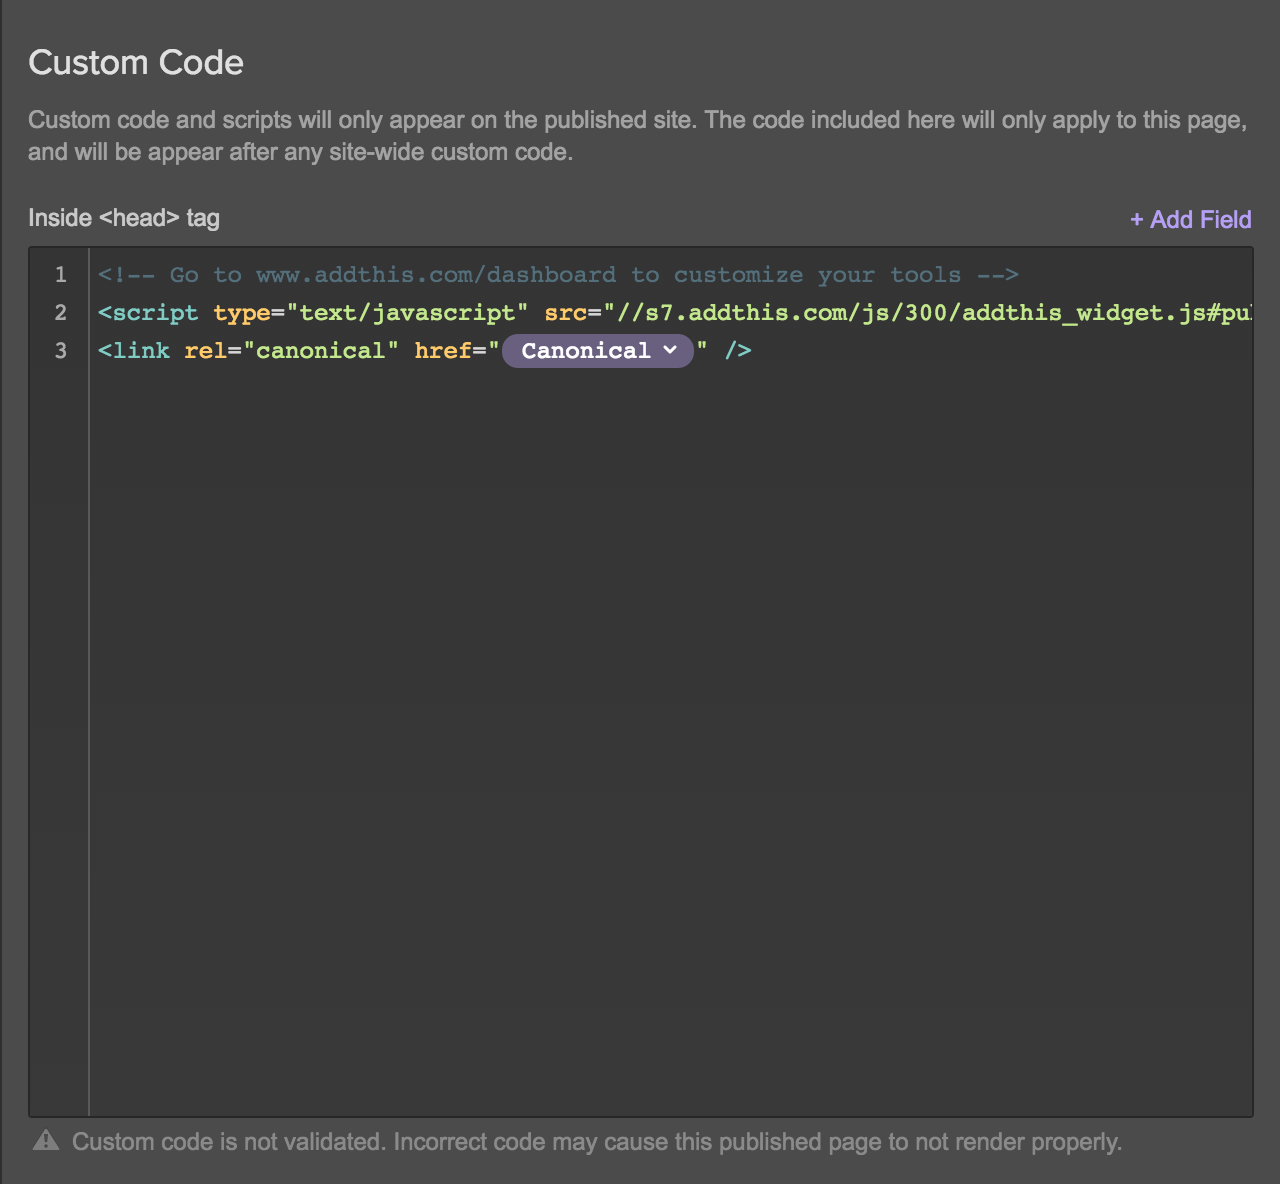Click the rel attribute on line 3
This screenshot has width=1280, height=1184.
pyautogui.click(x=206, y=351)
